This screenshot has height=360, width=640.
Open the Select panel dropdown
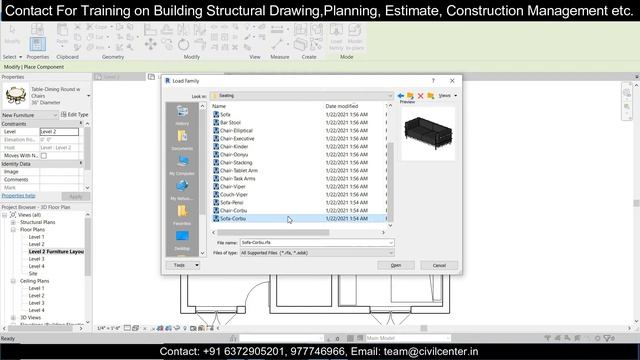(x=12, y=57)
